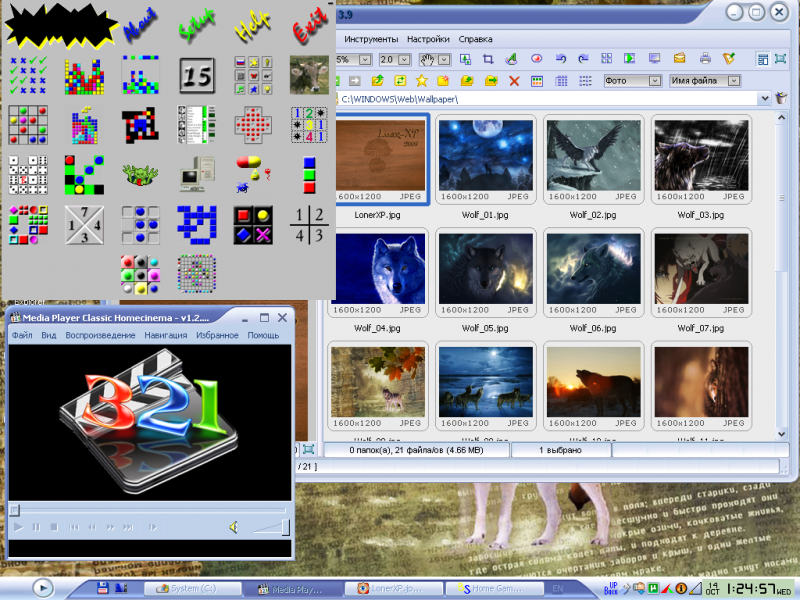
Task: Open the Настройки menu in image viewer
Action: tap(428, 39)
